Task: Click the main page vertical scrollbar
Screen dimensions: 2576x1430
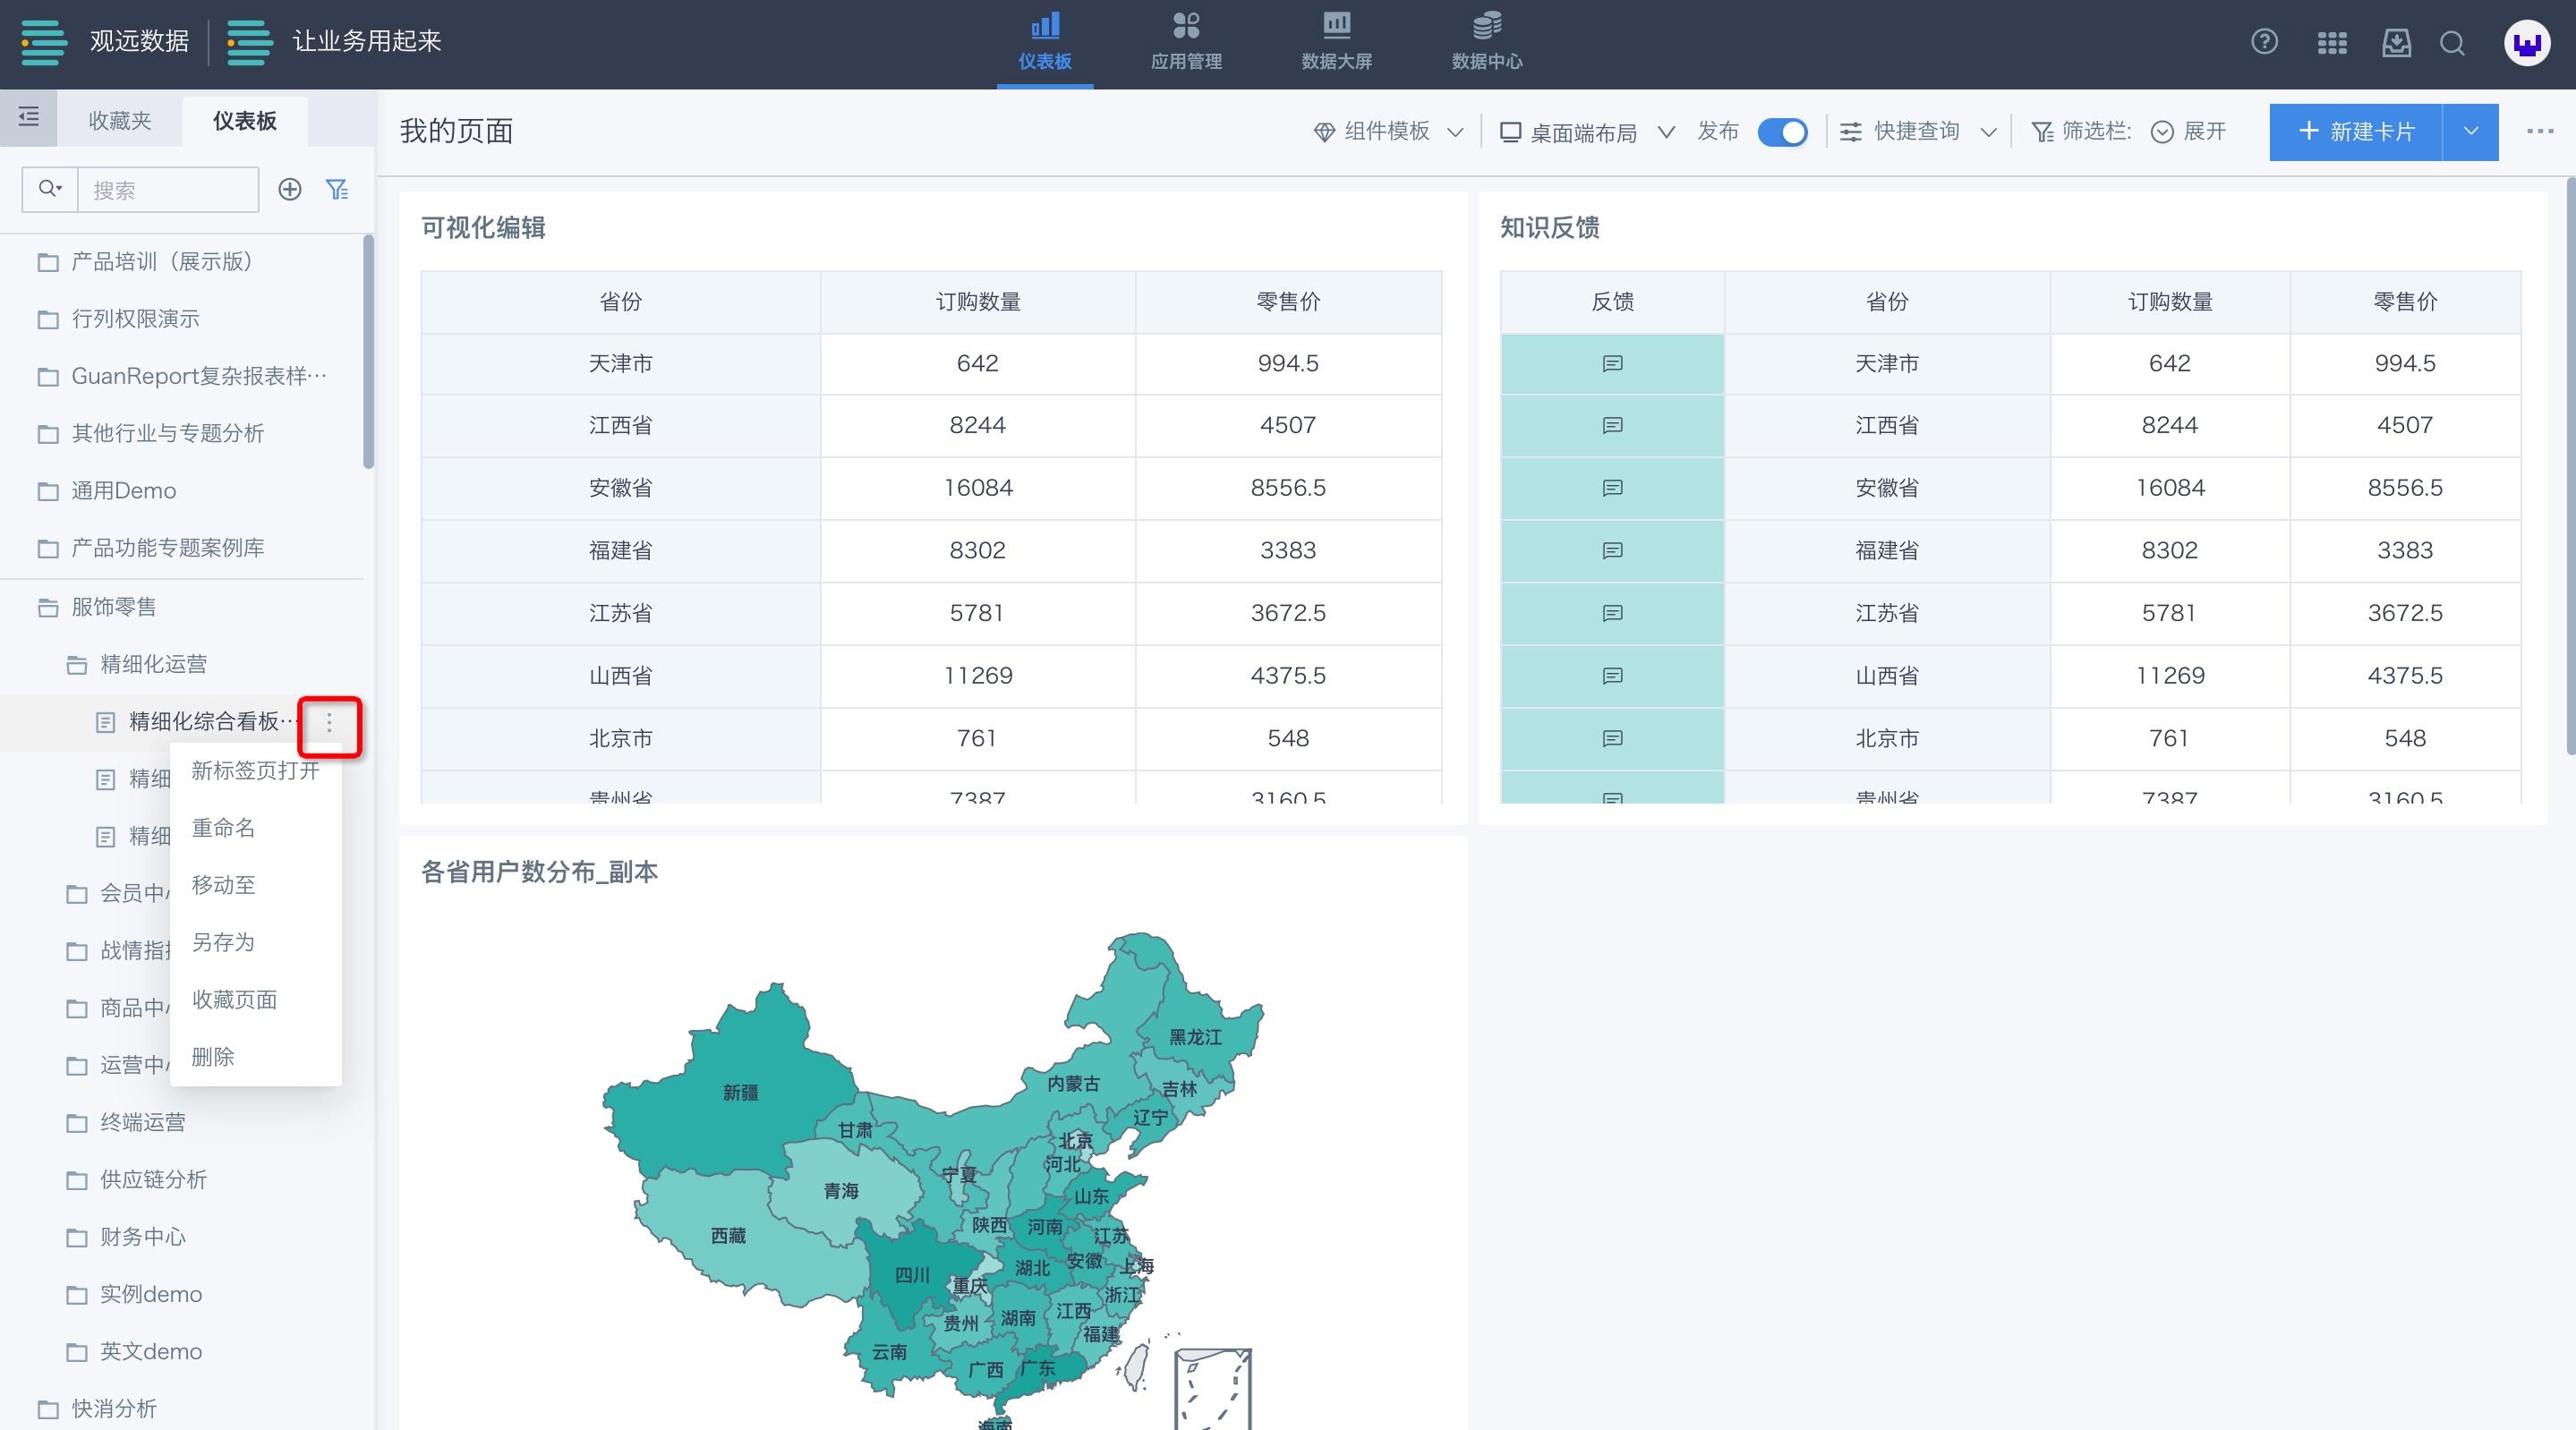Action: pos(2570,467)
